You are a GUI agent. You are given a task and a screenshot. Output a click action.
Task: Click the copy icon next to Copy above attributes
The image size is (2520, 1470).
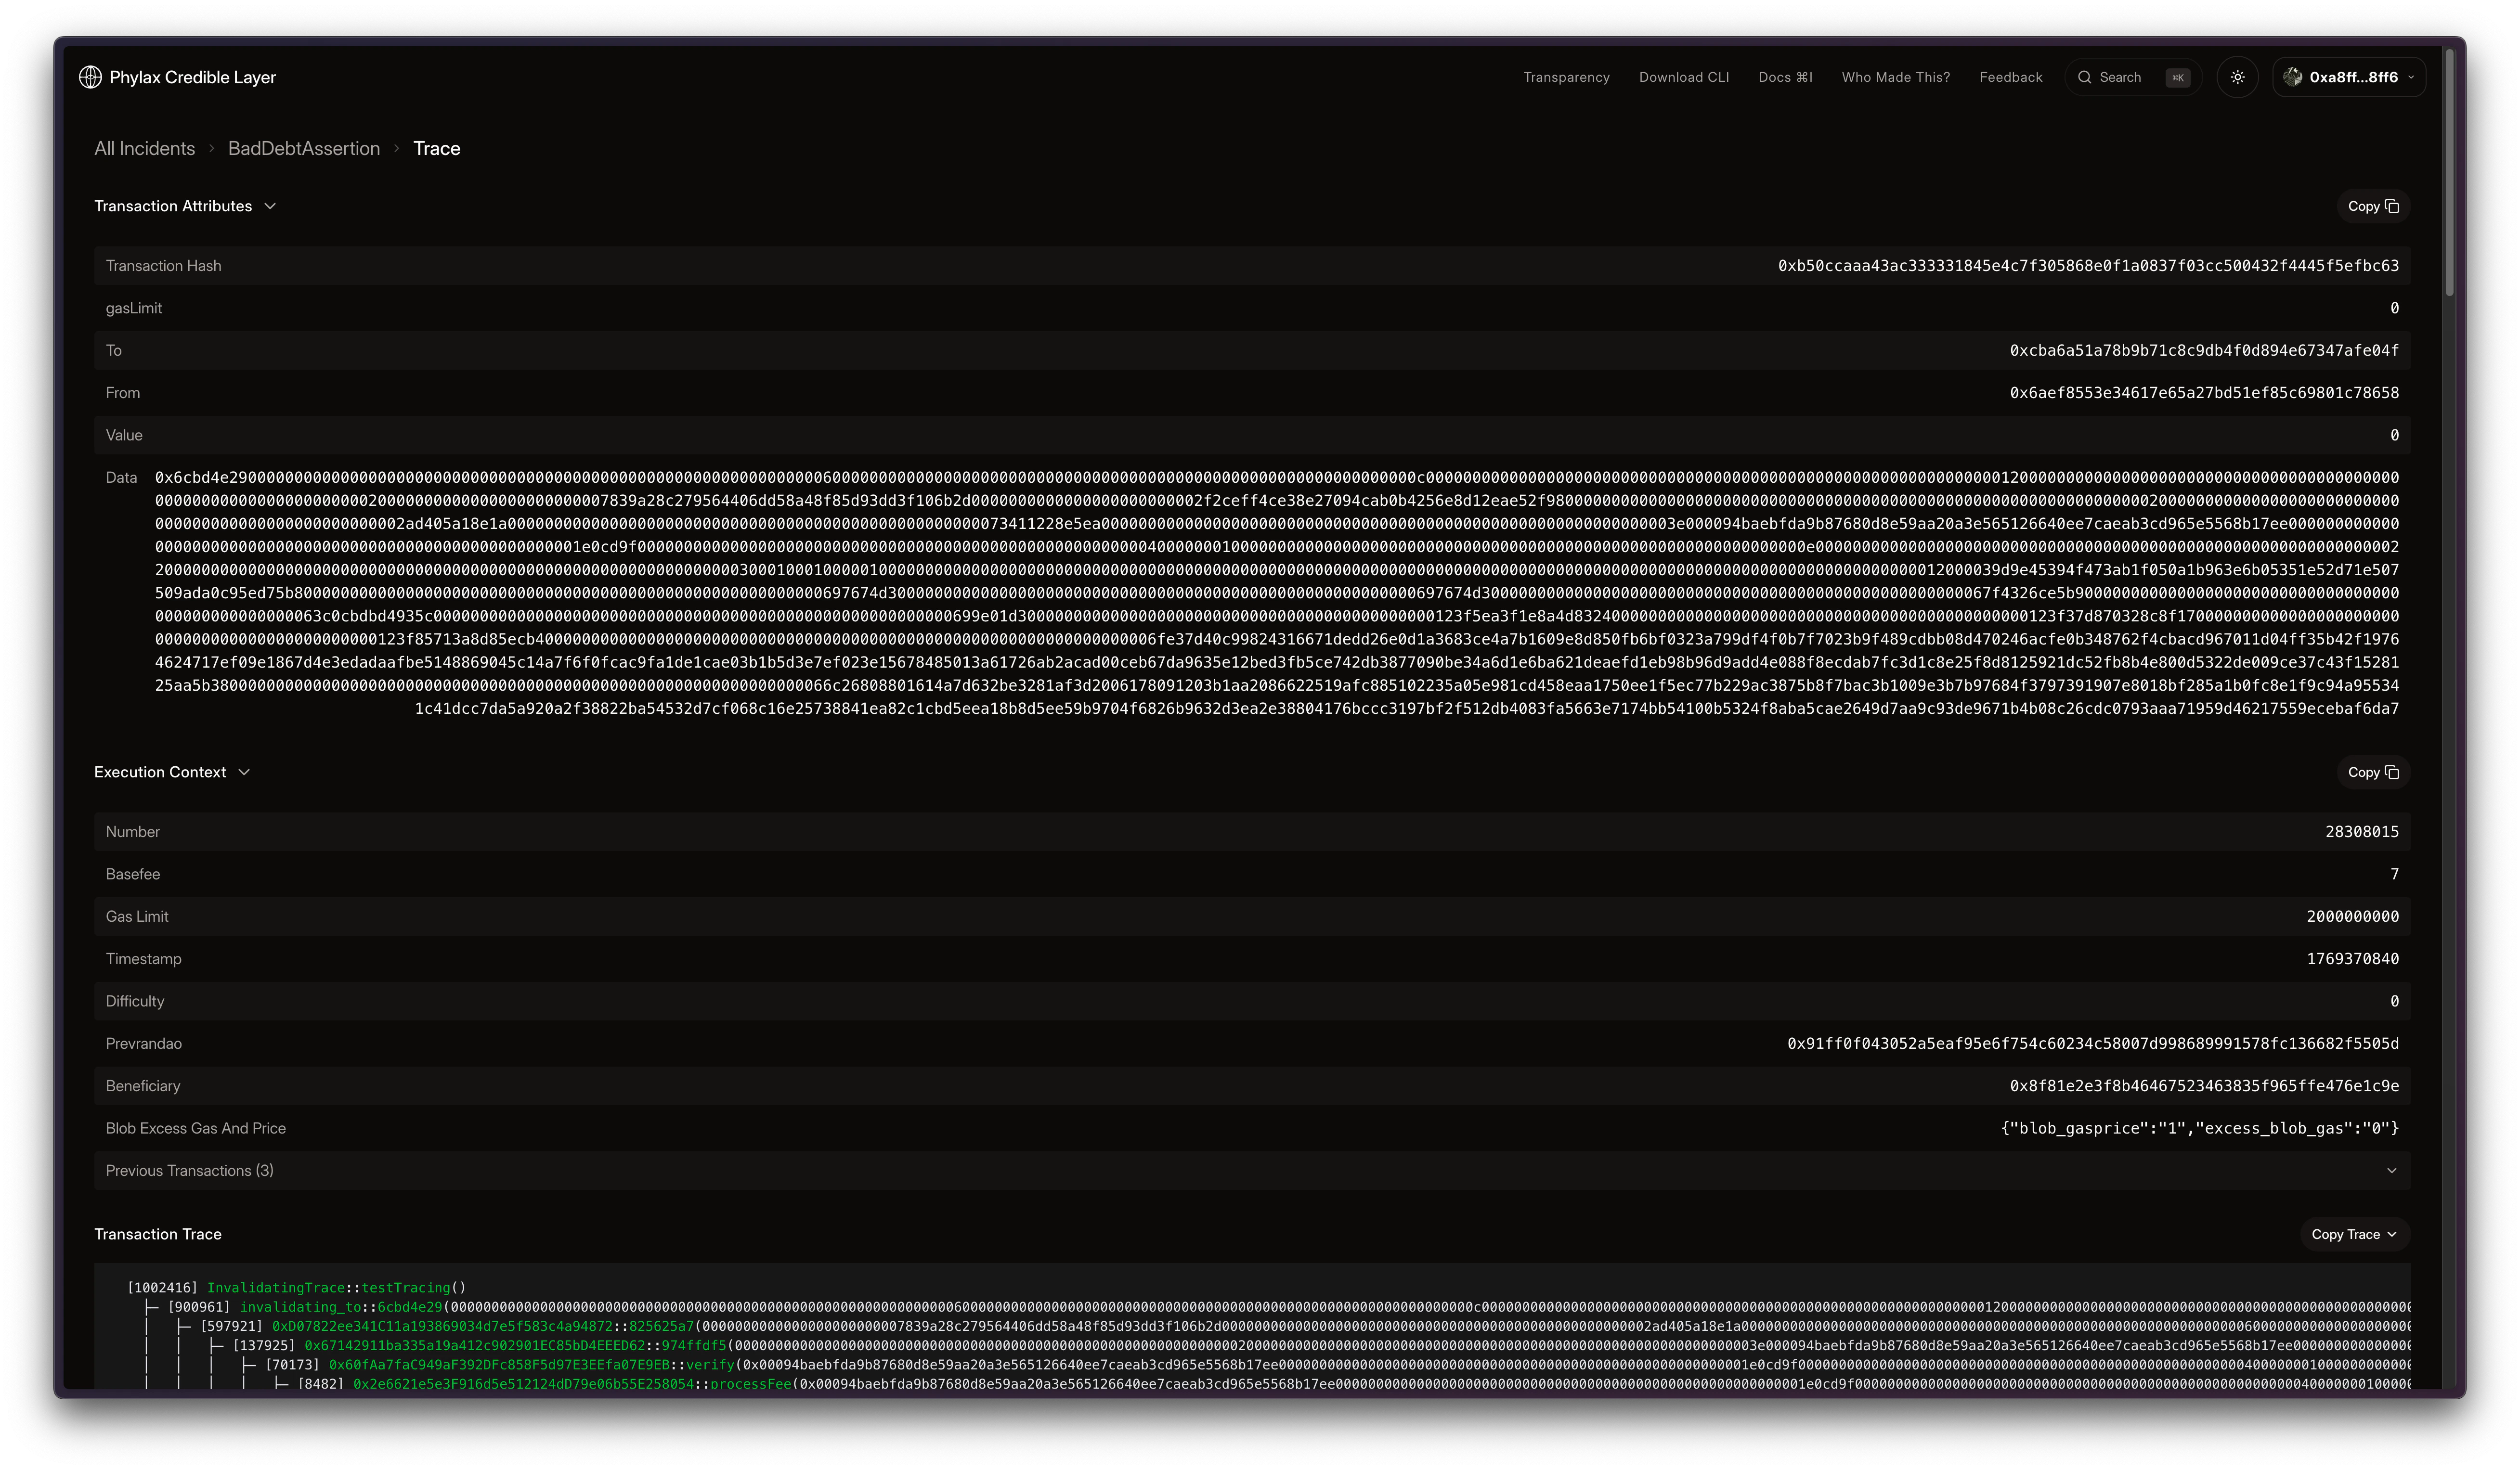2392,206
